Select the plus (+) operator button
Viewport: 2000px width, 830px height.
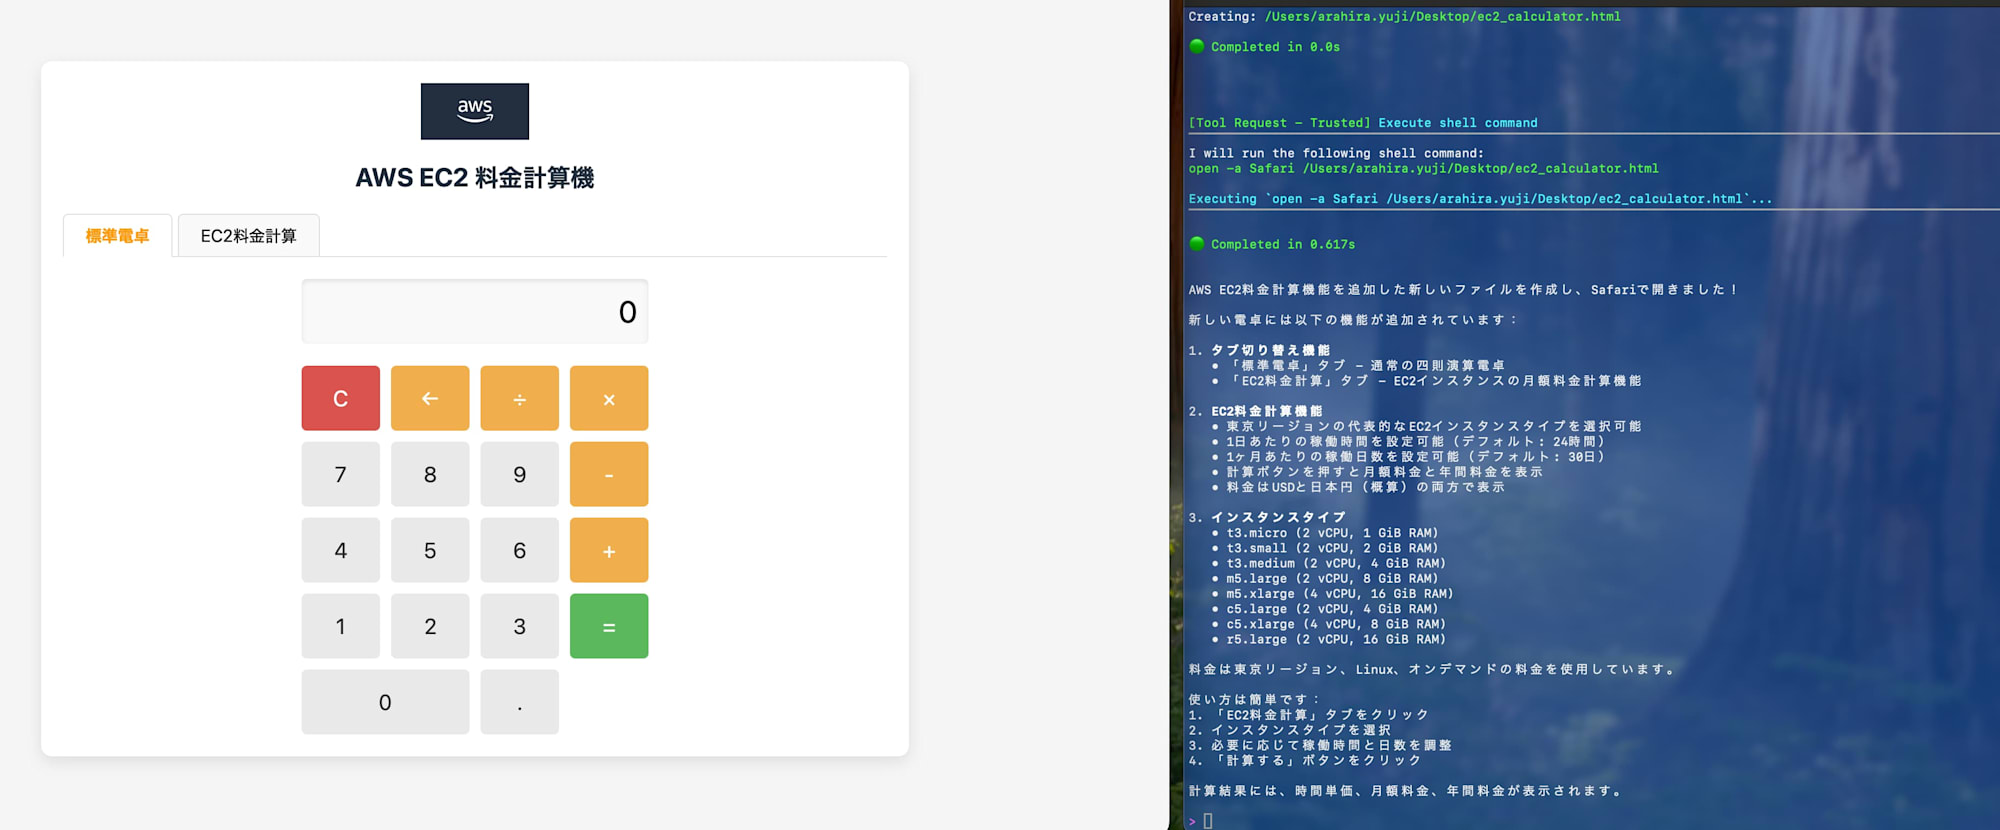609,550
